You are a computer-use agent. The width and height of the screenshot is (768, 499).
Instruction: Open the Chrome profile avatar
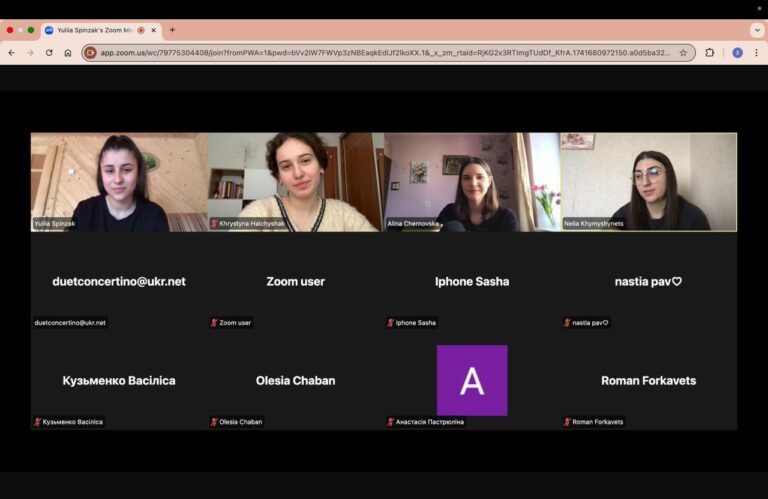737,52
